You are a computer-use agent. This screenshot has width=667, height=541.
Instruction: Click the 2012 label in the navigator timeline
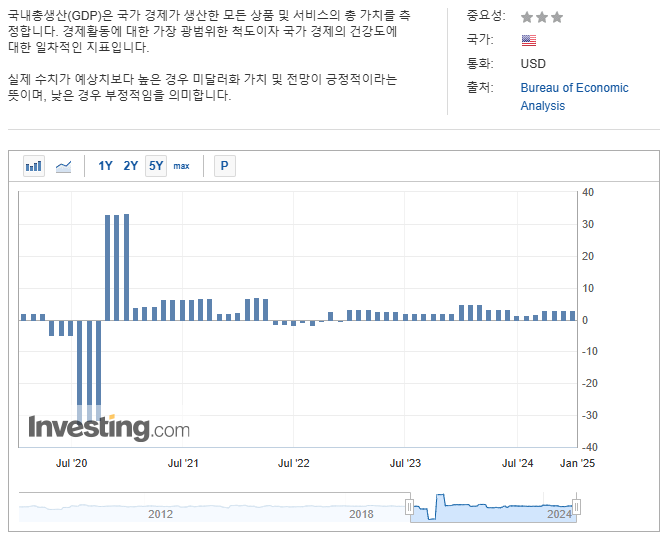[x=160, y=514]
